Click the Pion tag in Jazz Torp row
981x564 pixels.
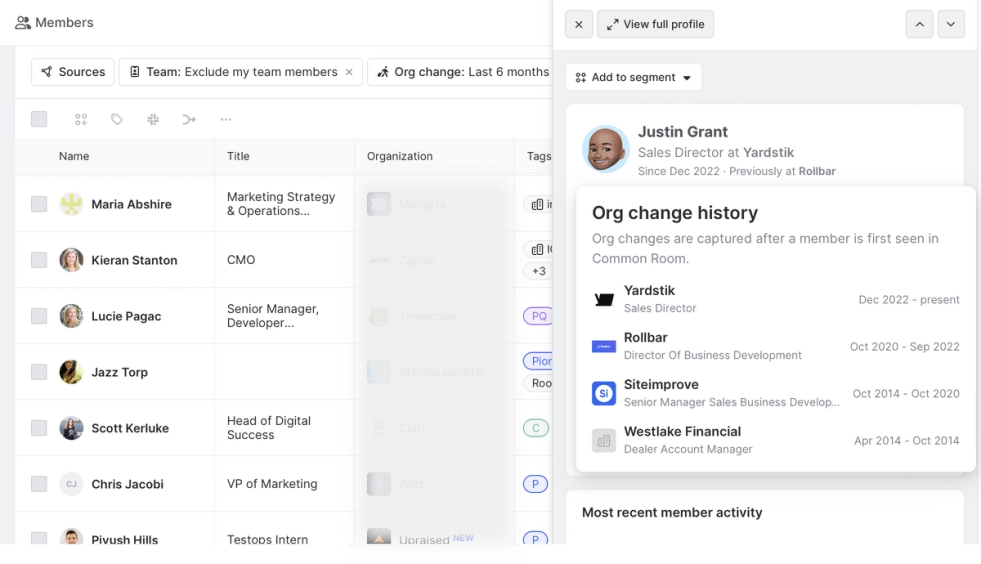[x=538, y=361]
